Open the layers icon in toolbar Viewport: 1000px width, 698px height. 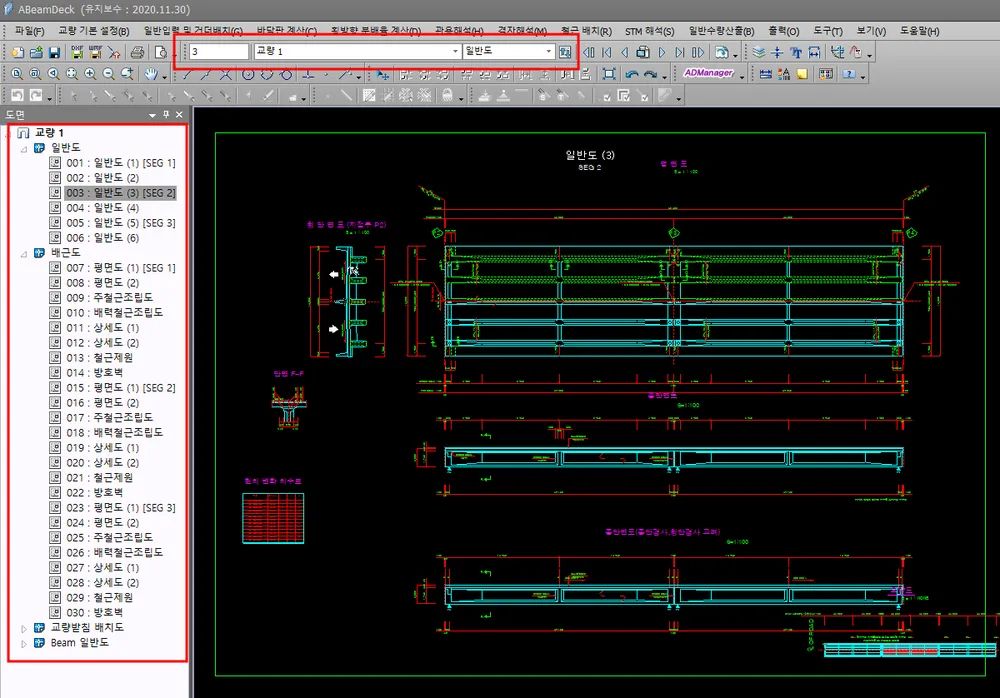[758, 52]
